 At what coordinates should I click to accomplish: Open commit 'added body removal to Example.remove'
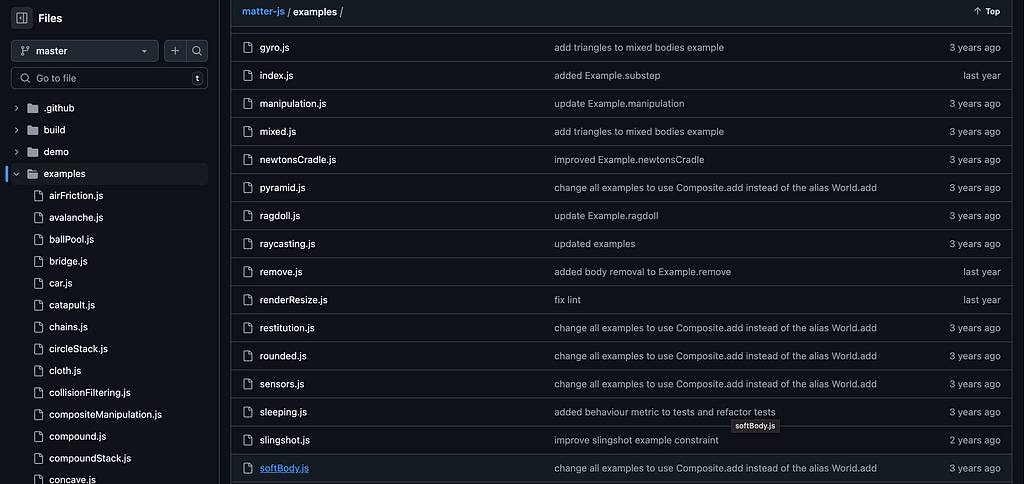[643, 272]
